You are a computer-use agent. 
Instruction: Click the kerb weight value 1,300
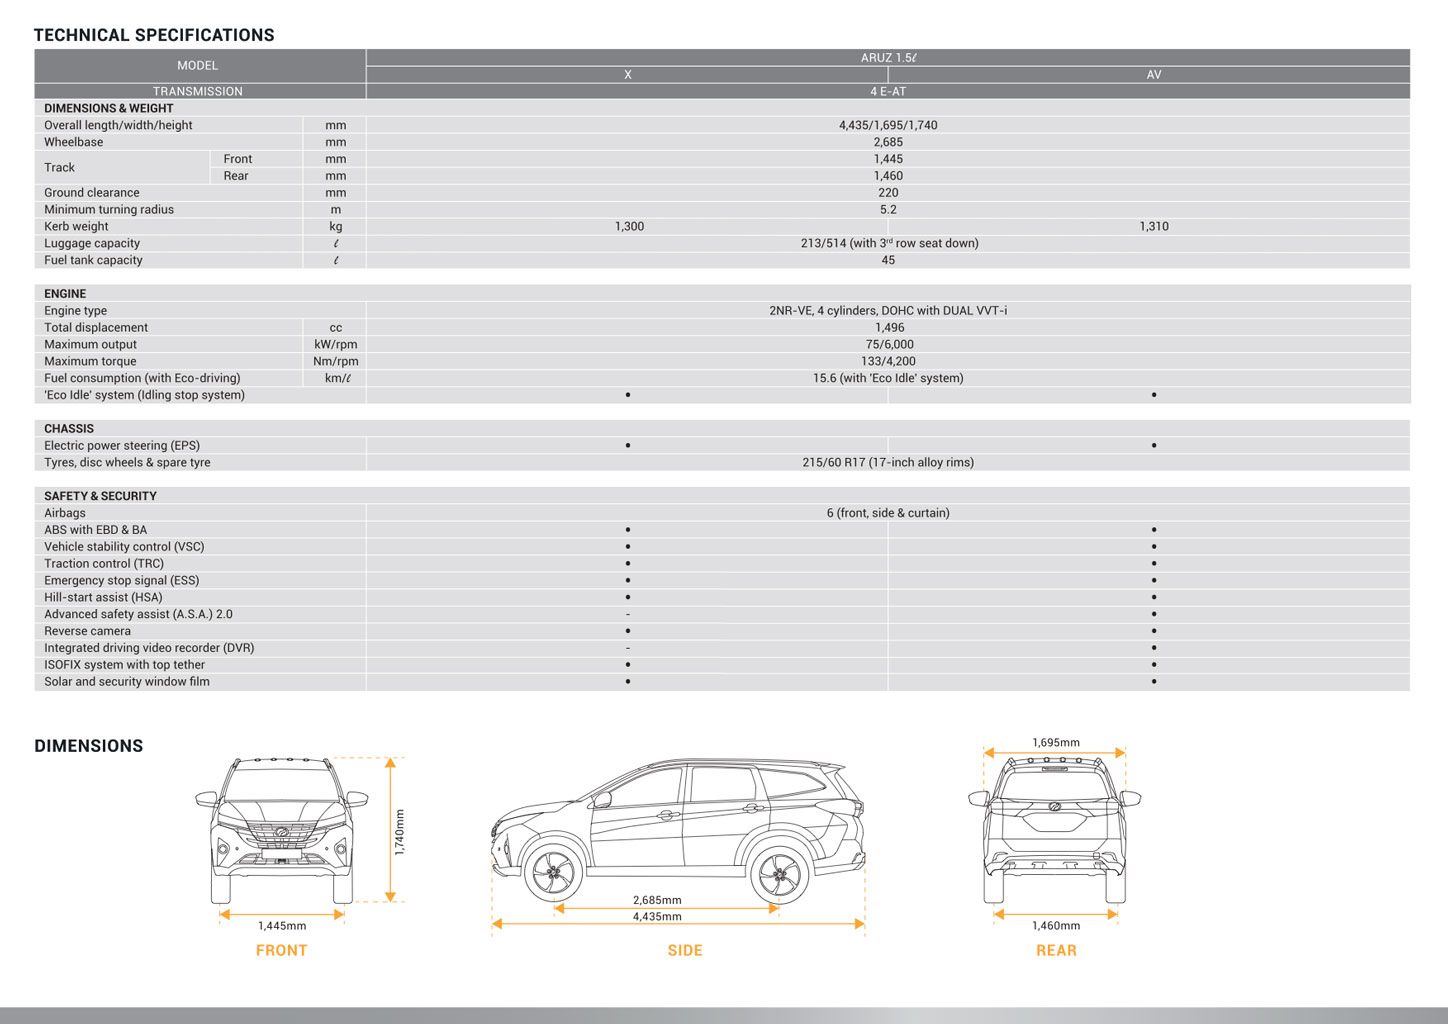click(629, 227)
